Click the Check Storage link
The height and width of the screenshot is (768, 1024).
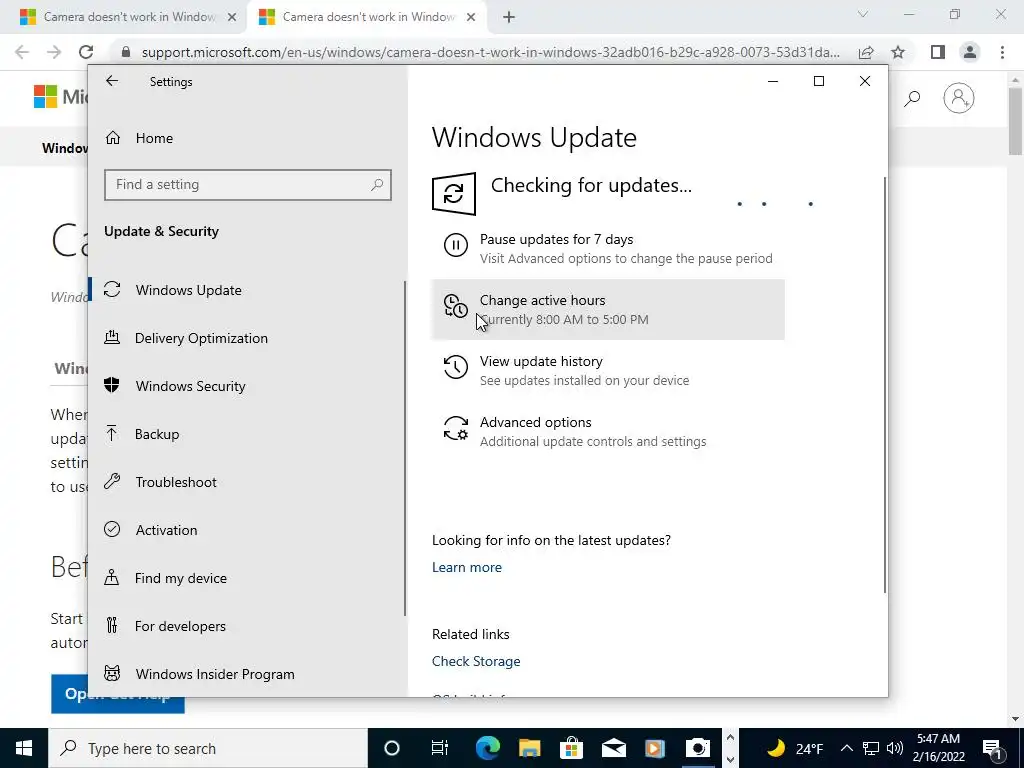pyautogui.click(x=476, y=662)
